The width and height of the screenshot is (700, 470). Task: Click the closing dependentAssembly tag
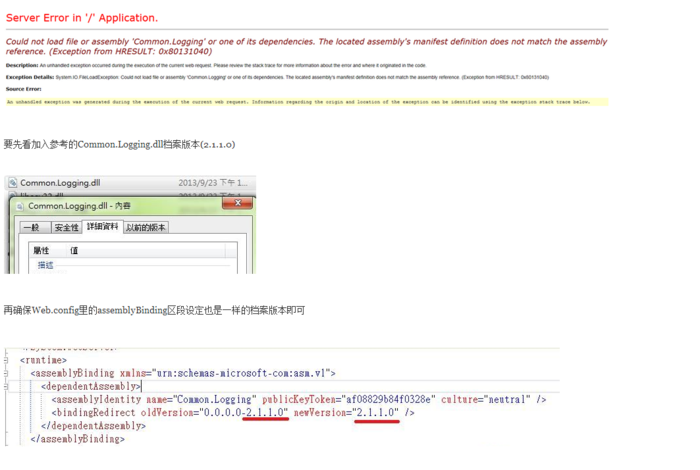click(93, 426)
